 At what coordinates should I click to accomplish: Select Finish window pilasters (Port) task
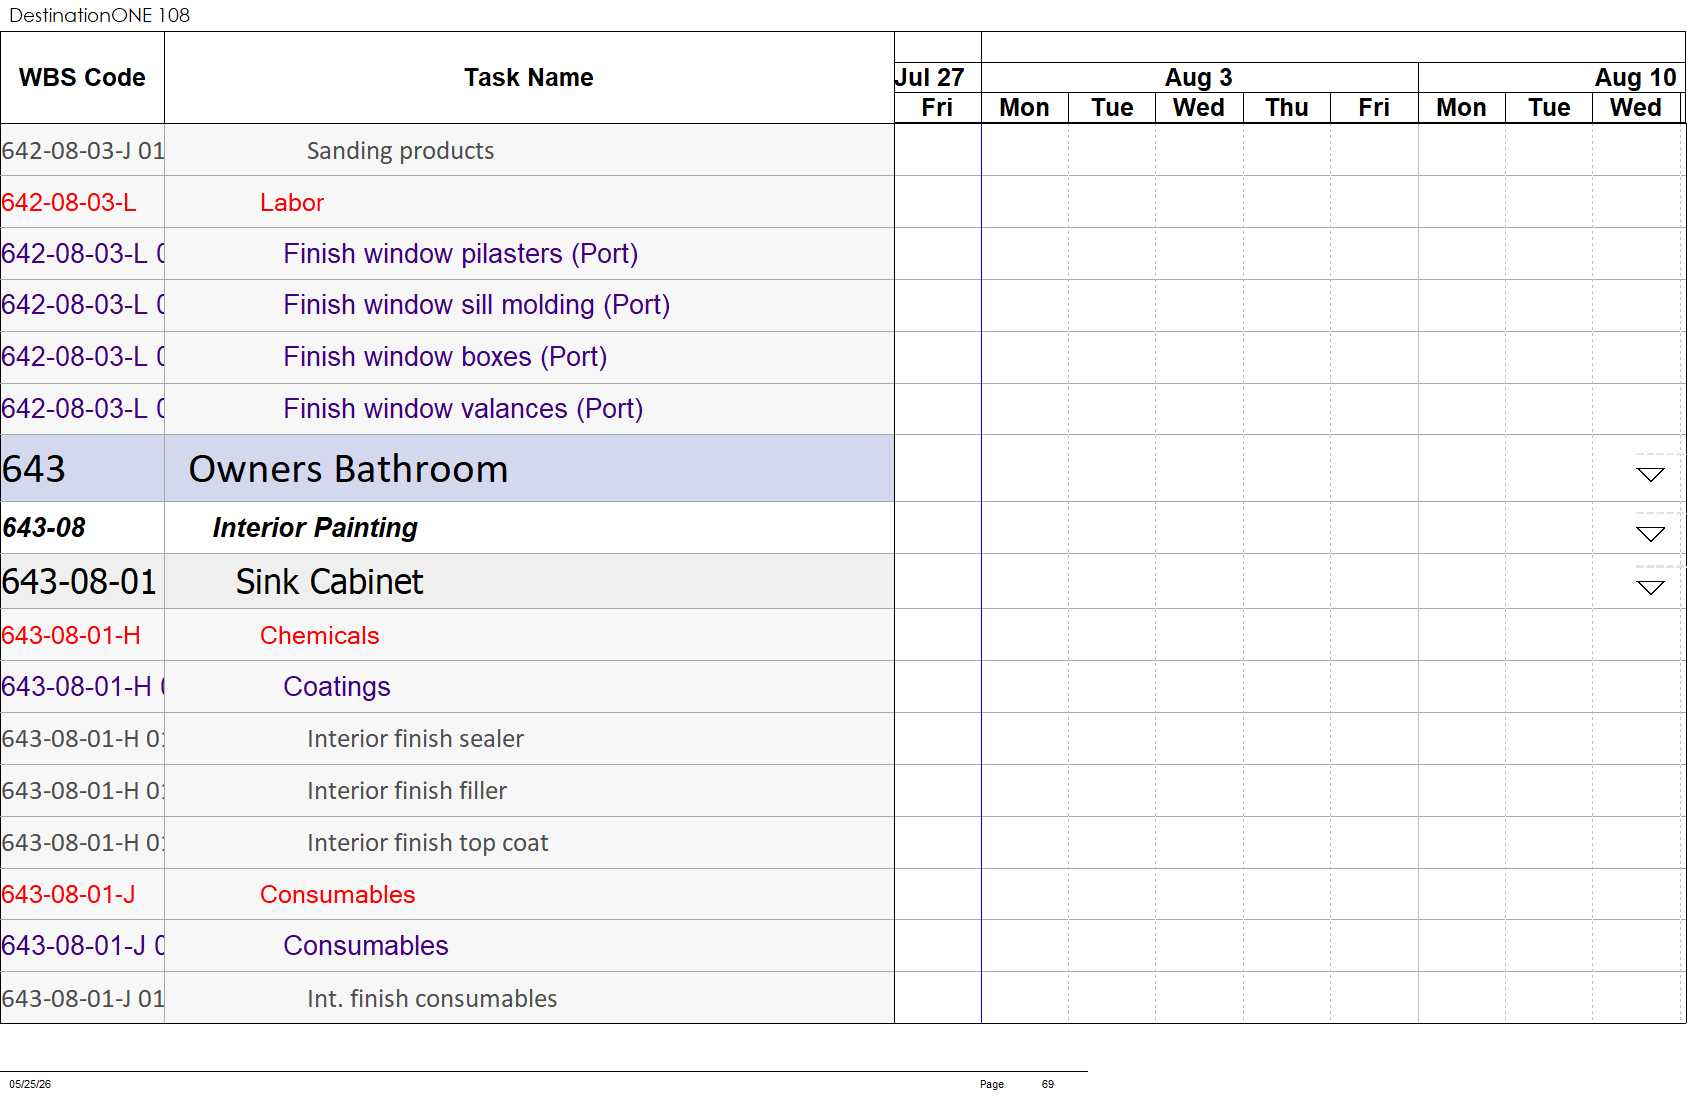click(461, 254)
